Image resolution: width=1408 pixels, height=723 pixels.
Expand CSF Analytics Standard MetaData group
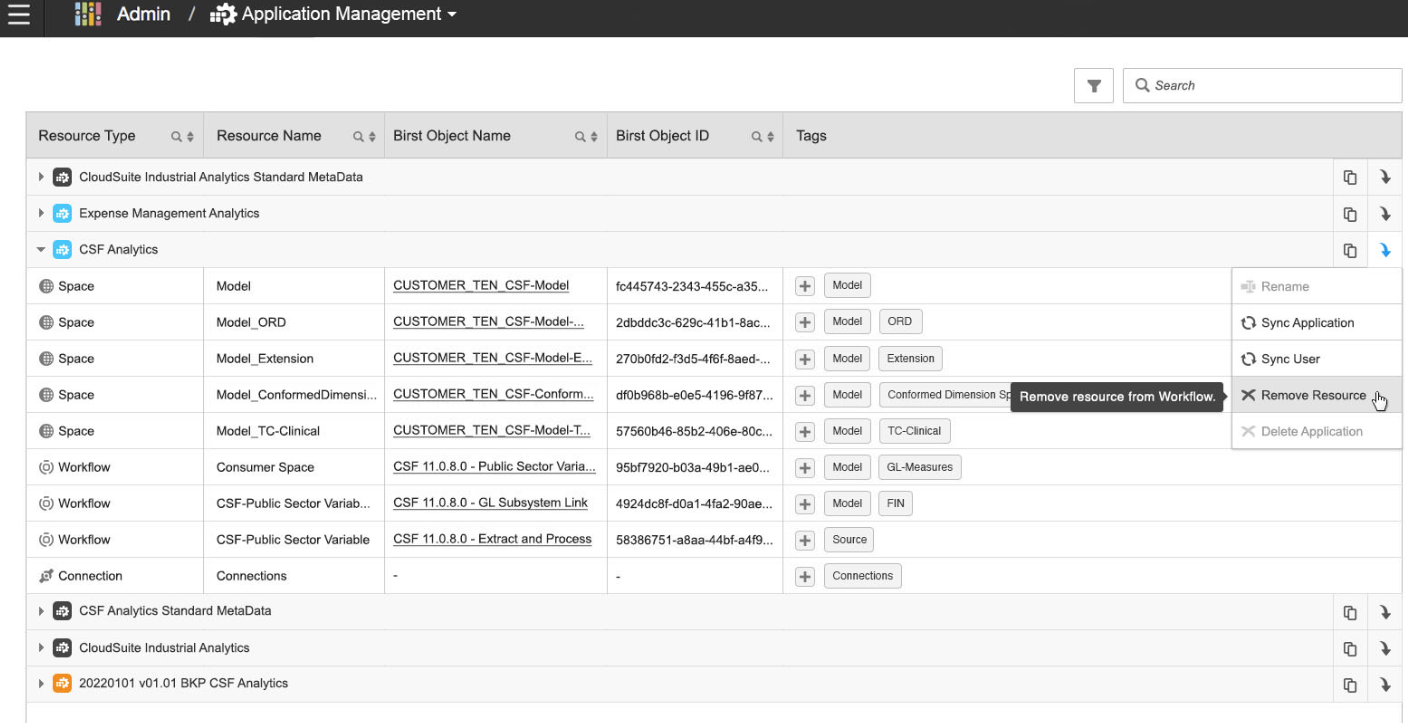tap(41, 611)
